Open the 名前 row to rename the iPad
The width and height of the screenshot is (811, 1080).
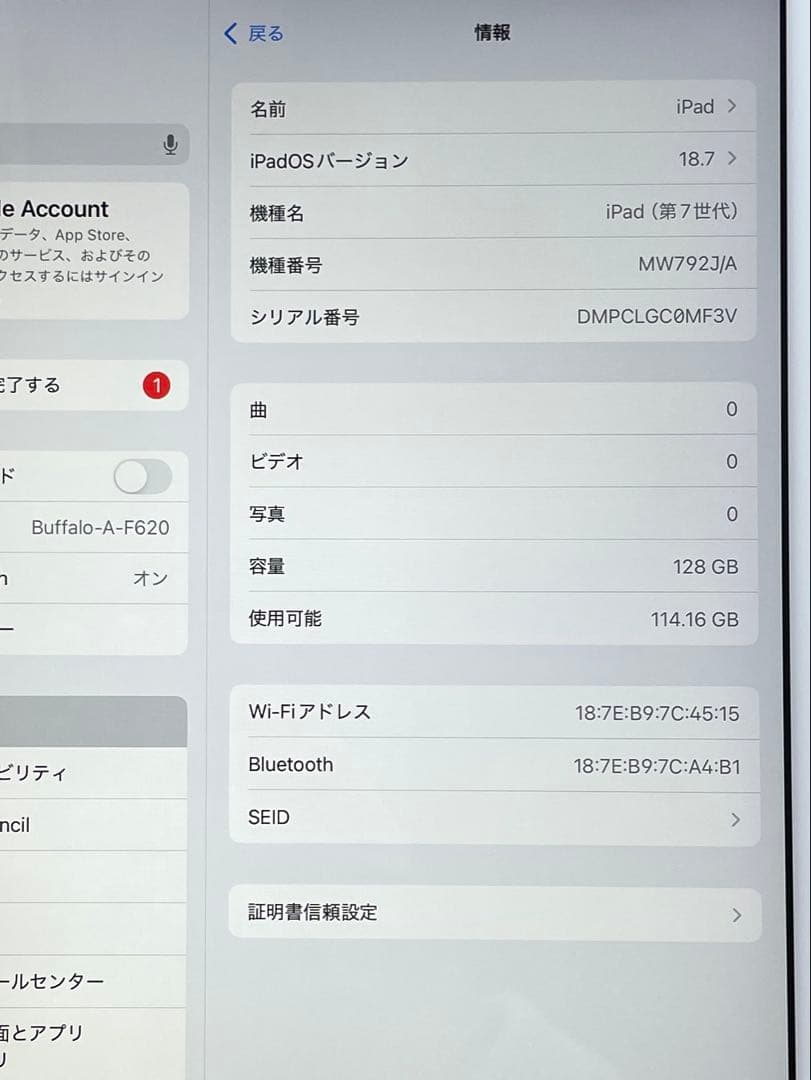pyautogui.click(x=494, y=106)
